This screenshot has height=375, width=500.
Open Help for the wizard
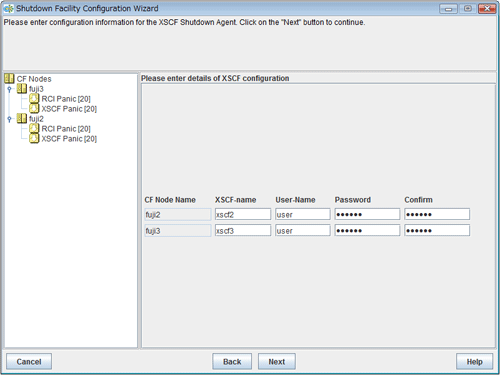tap(474, 361)
